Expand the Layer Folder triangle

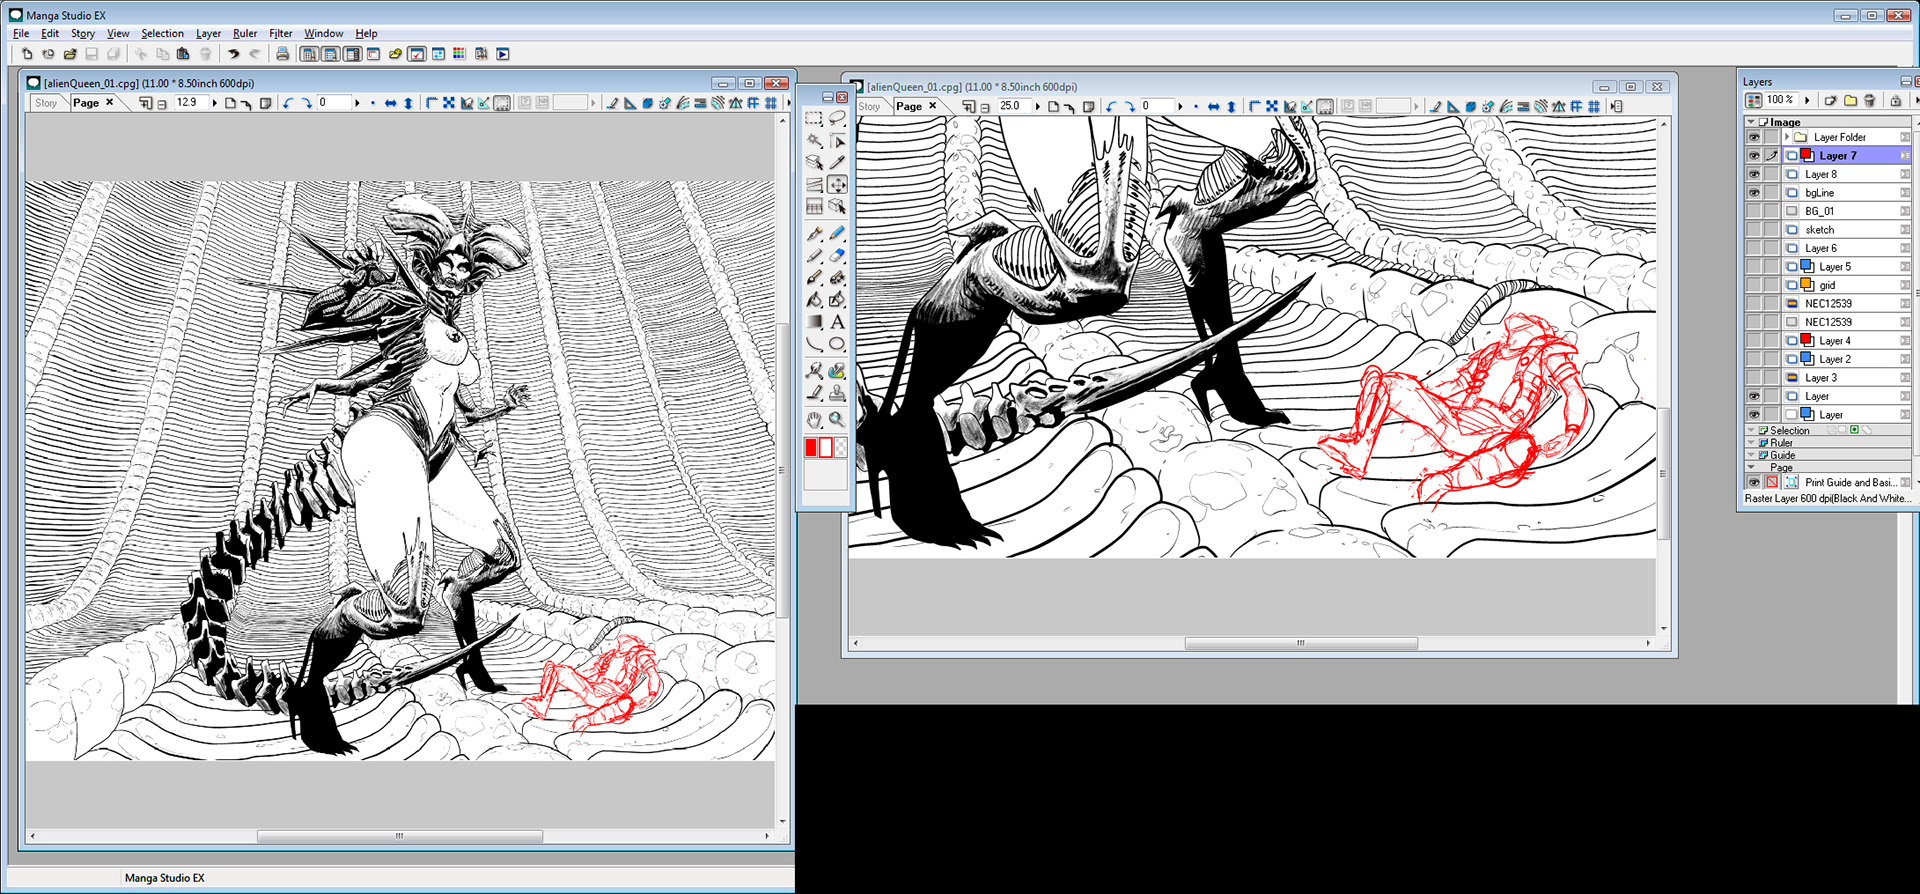tap(1787, 137)
